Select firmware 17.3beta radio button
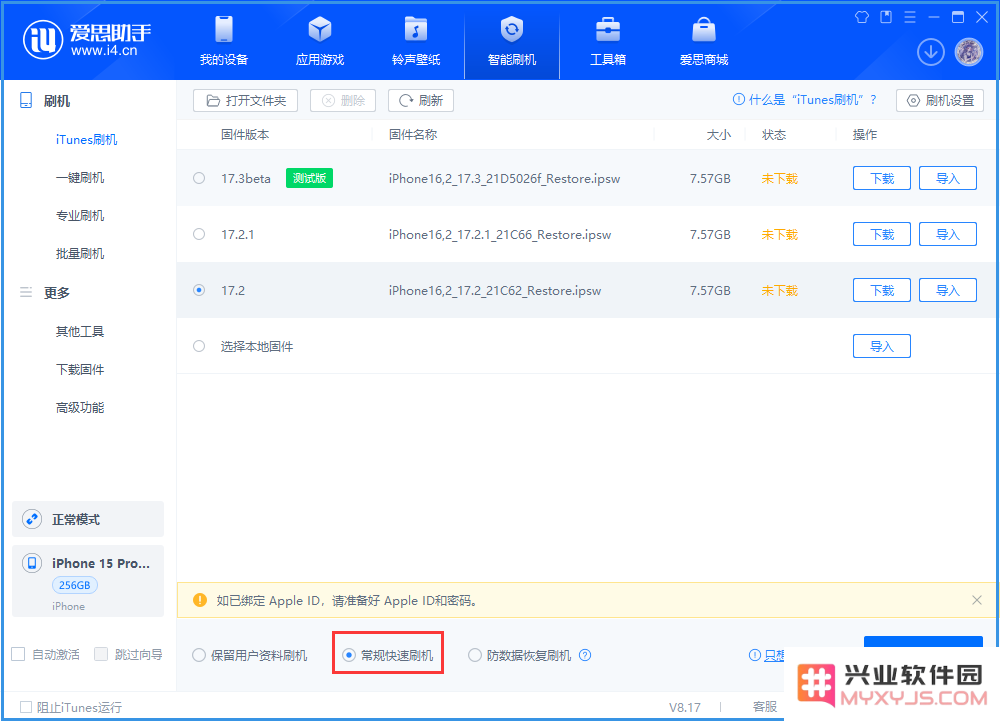 pos(199,178)
